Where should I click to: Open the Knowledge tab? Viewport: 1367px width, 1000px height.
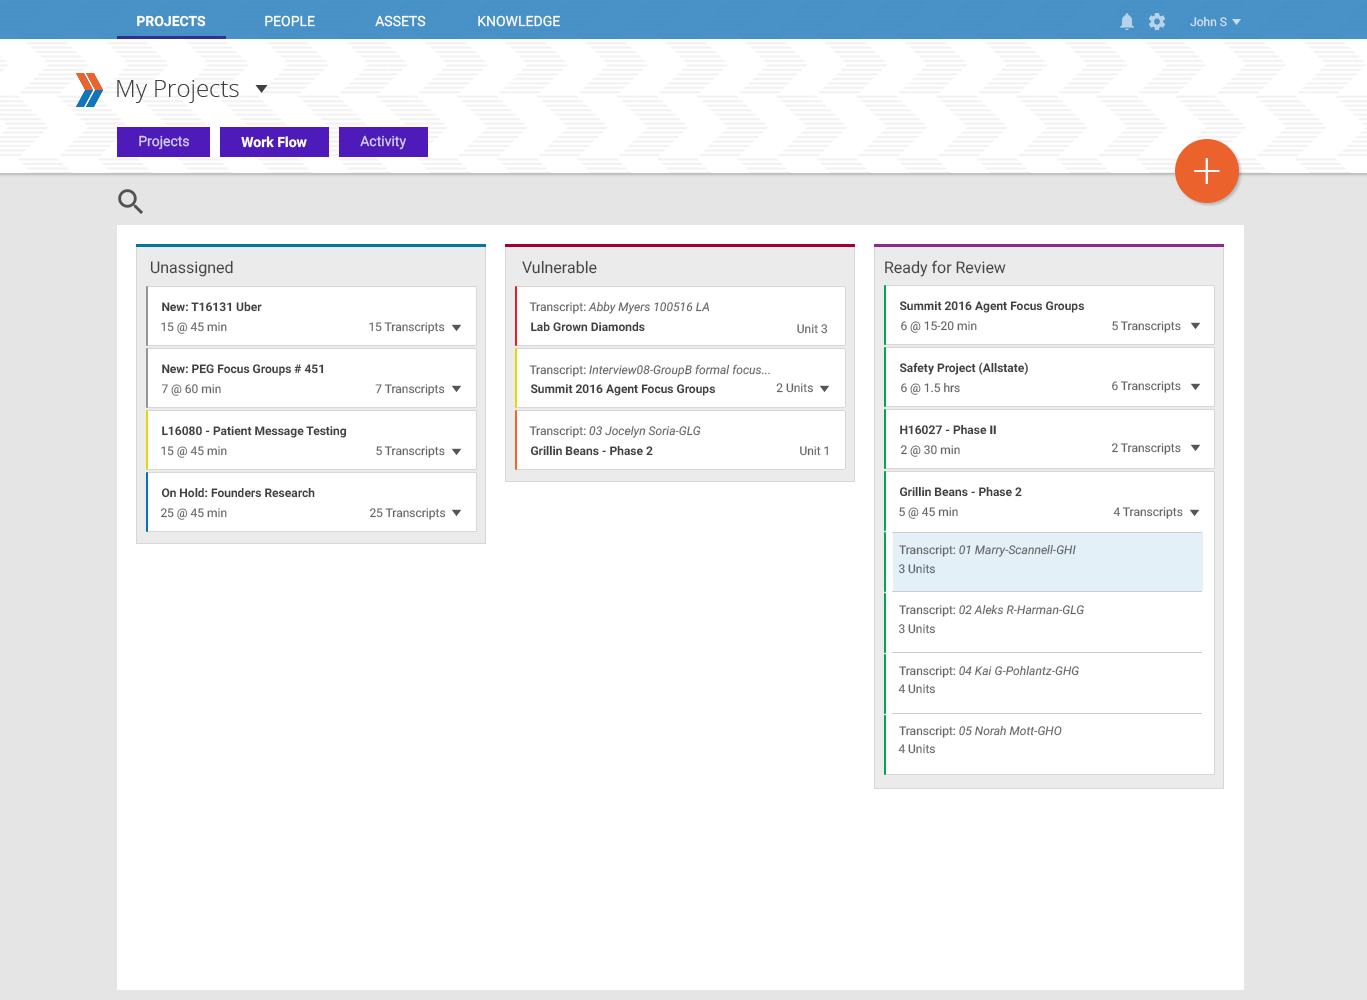click(518, 21)
